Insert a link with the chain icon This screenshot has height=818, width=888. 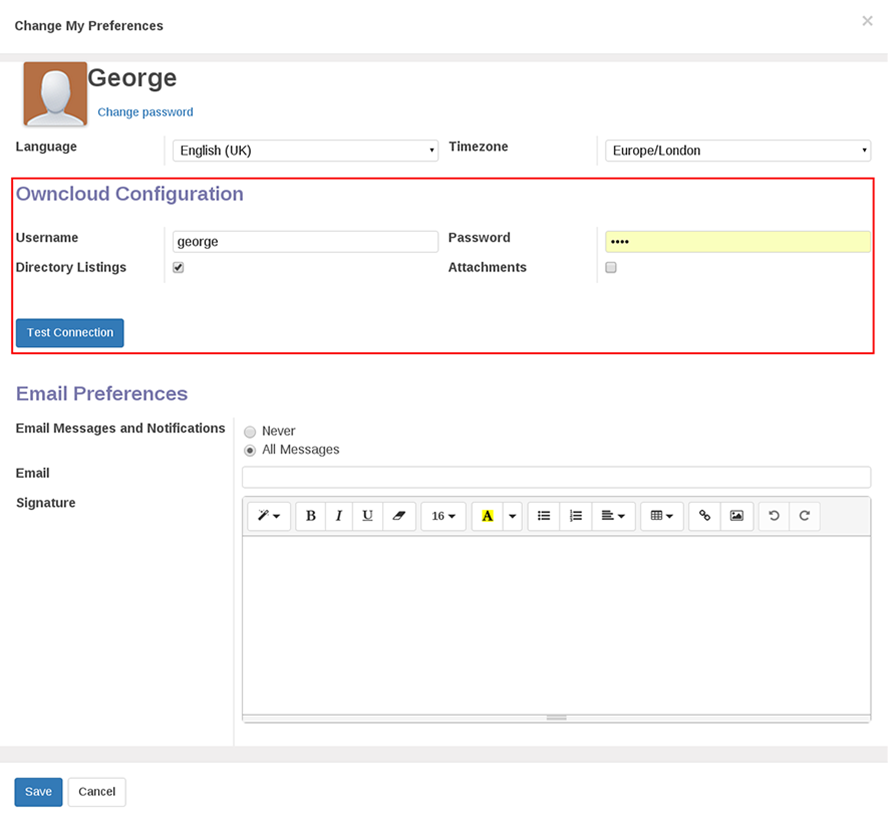point(705,516)
